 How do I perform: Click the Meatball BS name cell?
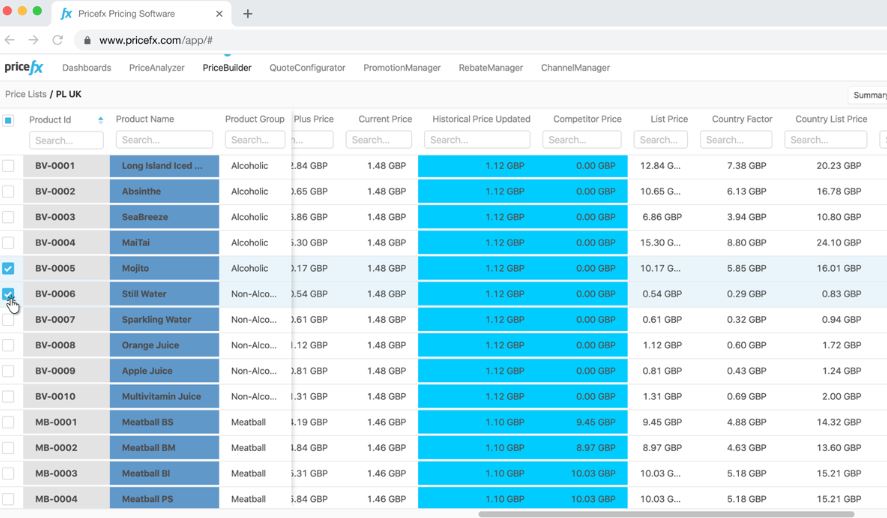pos(164,422)
